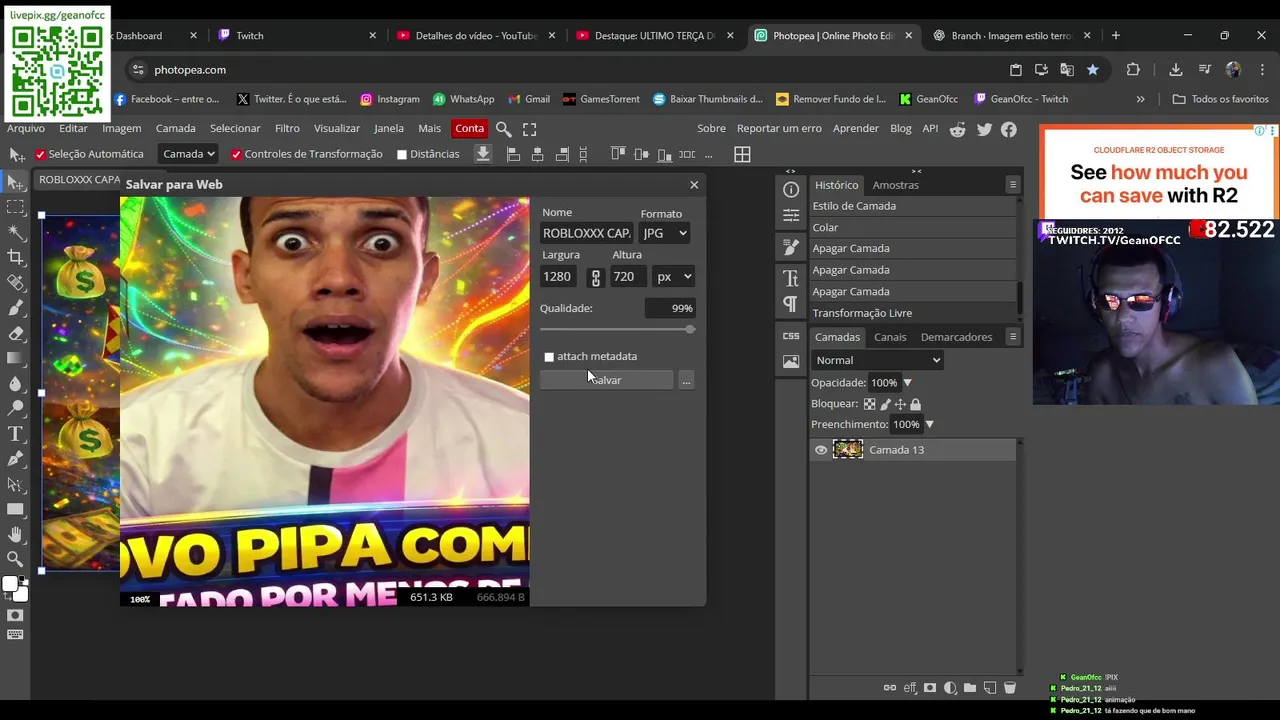1280x720 pixels.
Task: Open Reportar um erro link
Action: point(779,128)
